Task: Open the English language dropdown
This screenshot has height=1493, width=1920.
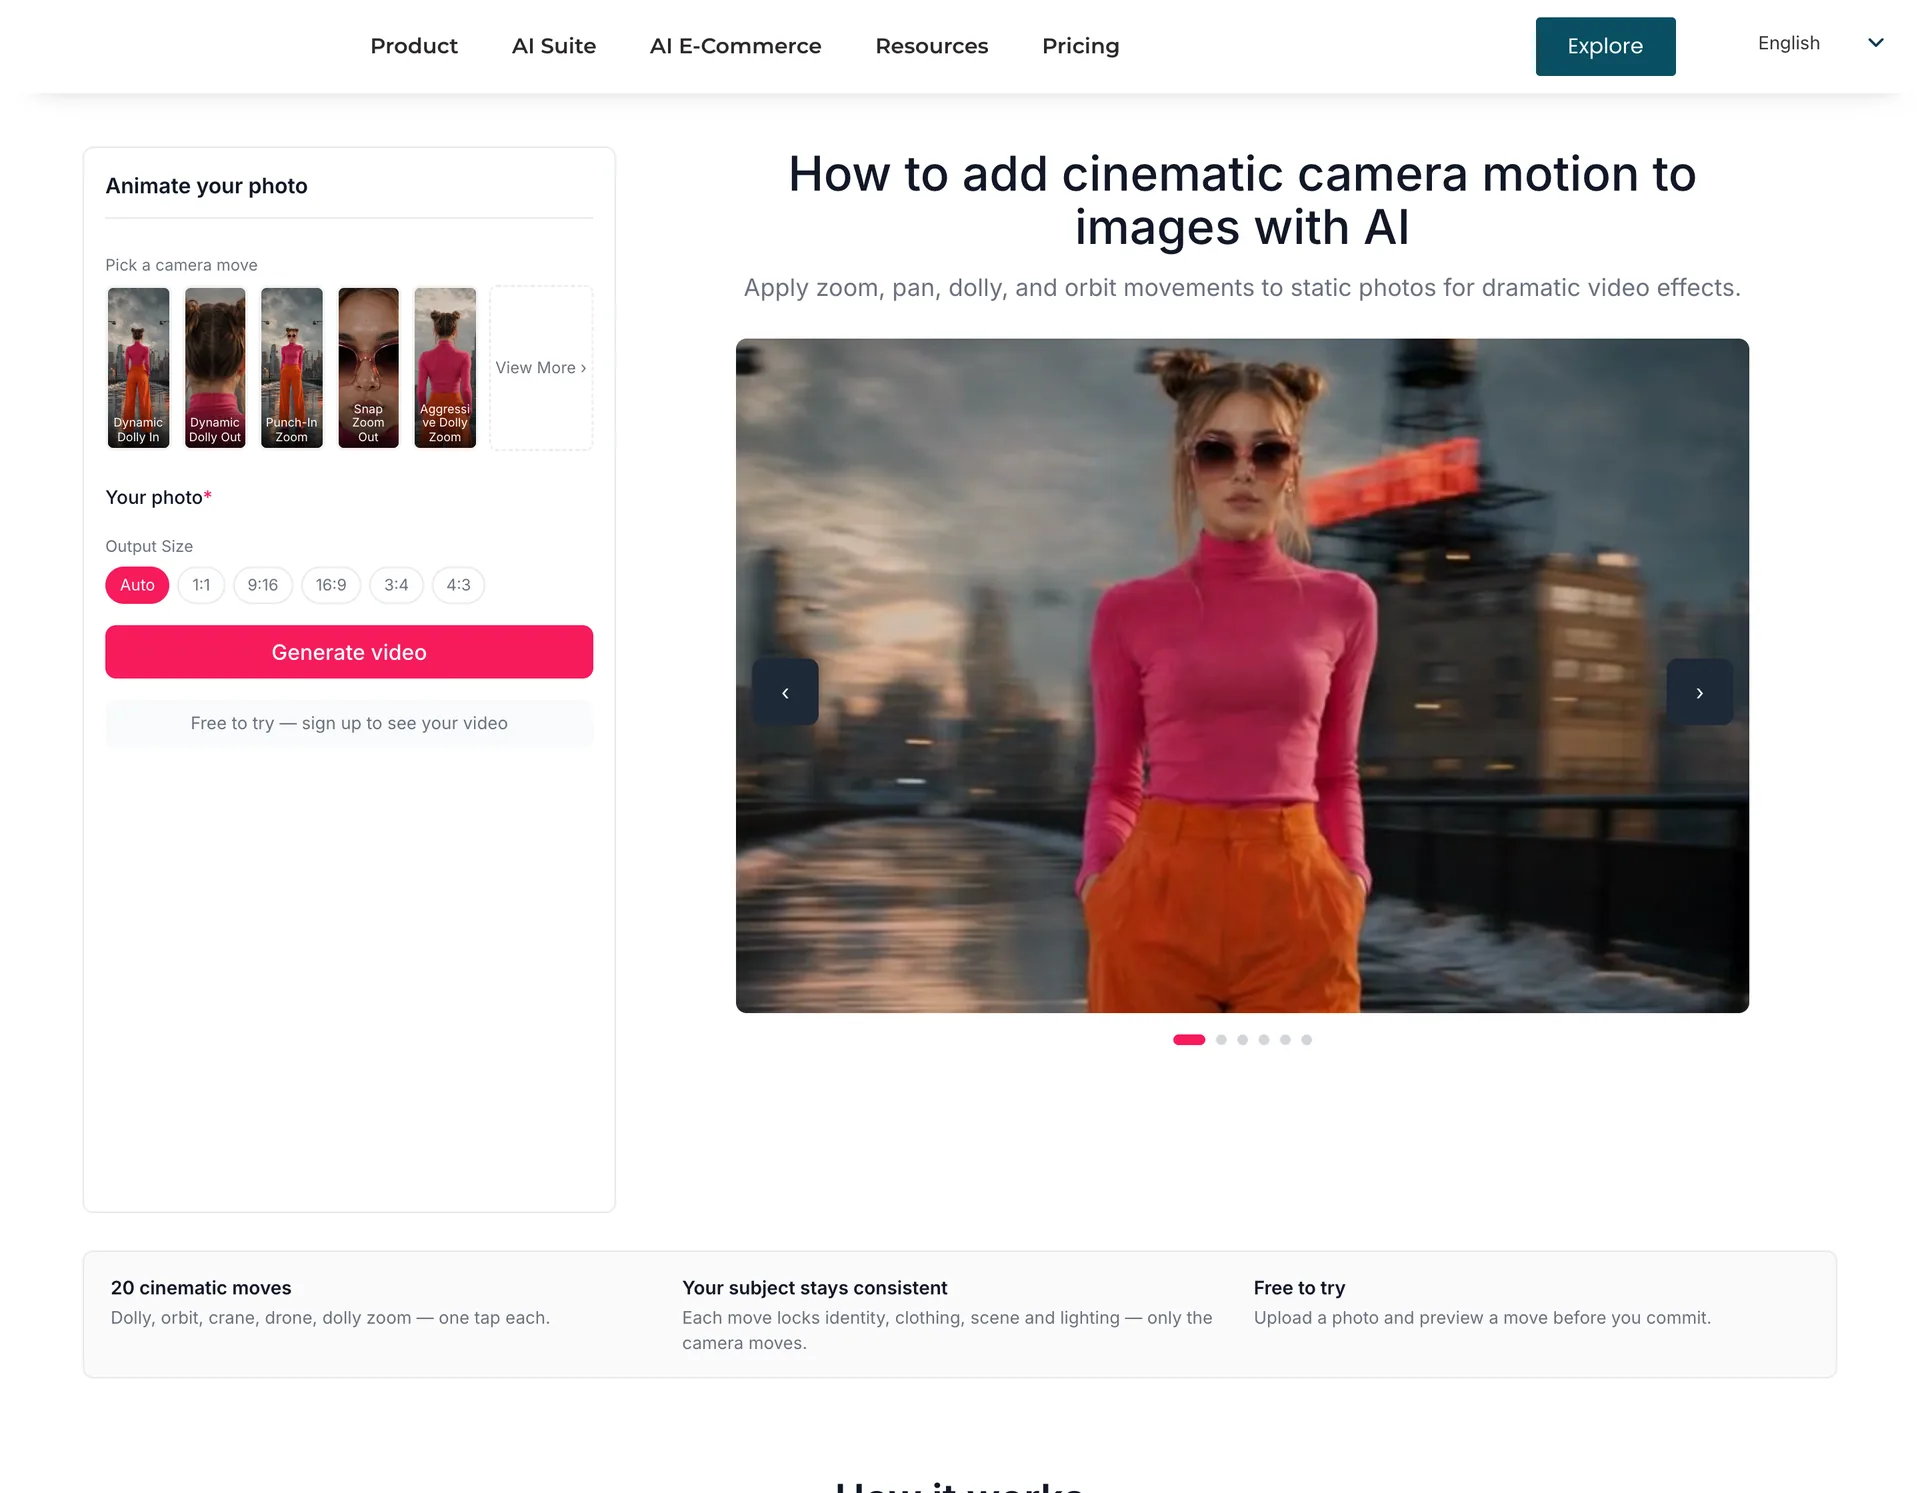Action: (x=1820, y=43)
